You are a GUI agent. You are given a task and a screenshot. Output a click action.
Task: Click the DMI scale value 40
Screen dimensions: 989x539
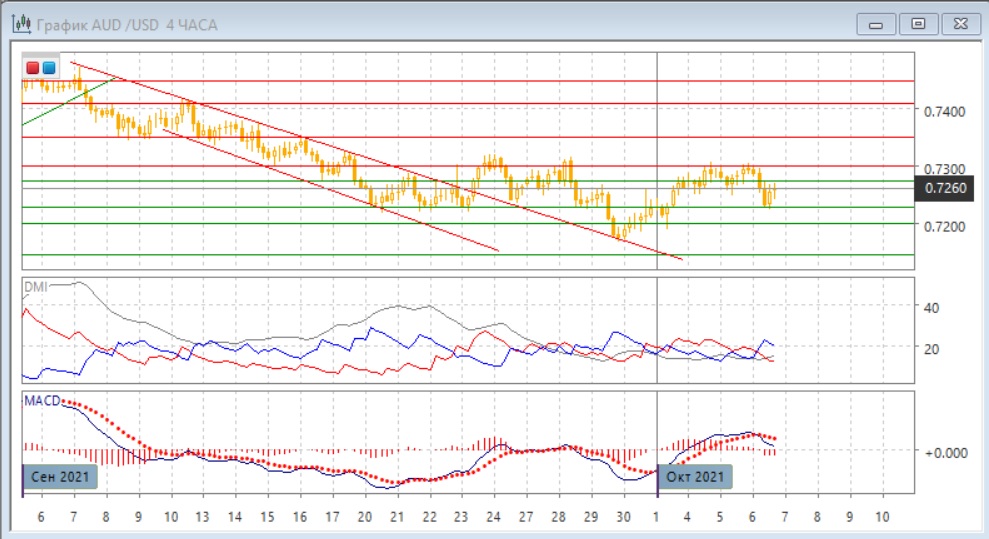point(931,308)
